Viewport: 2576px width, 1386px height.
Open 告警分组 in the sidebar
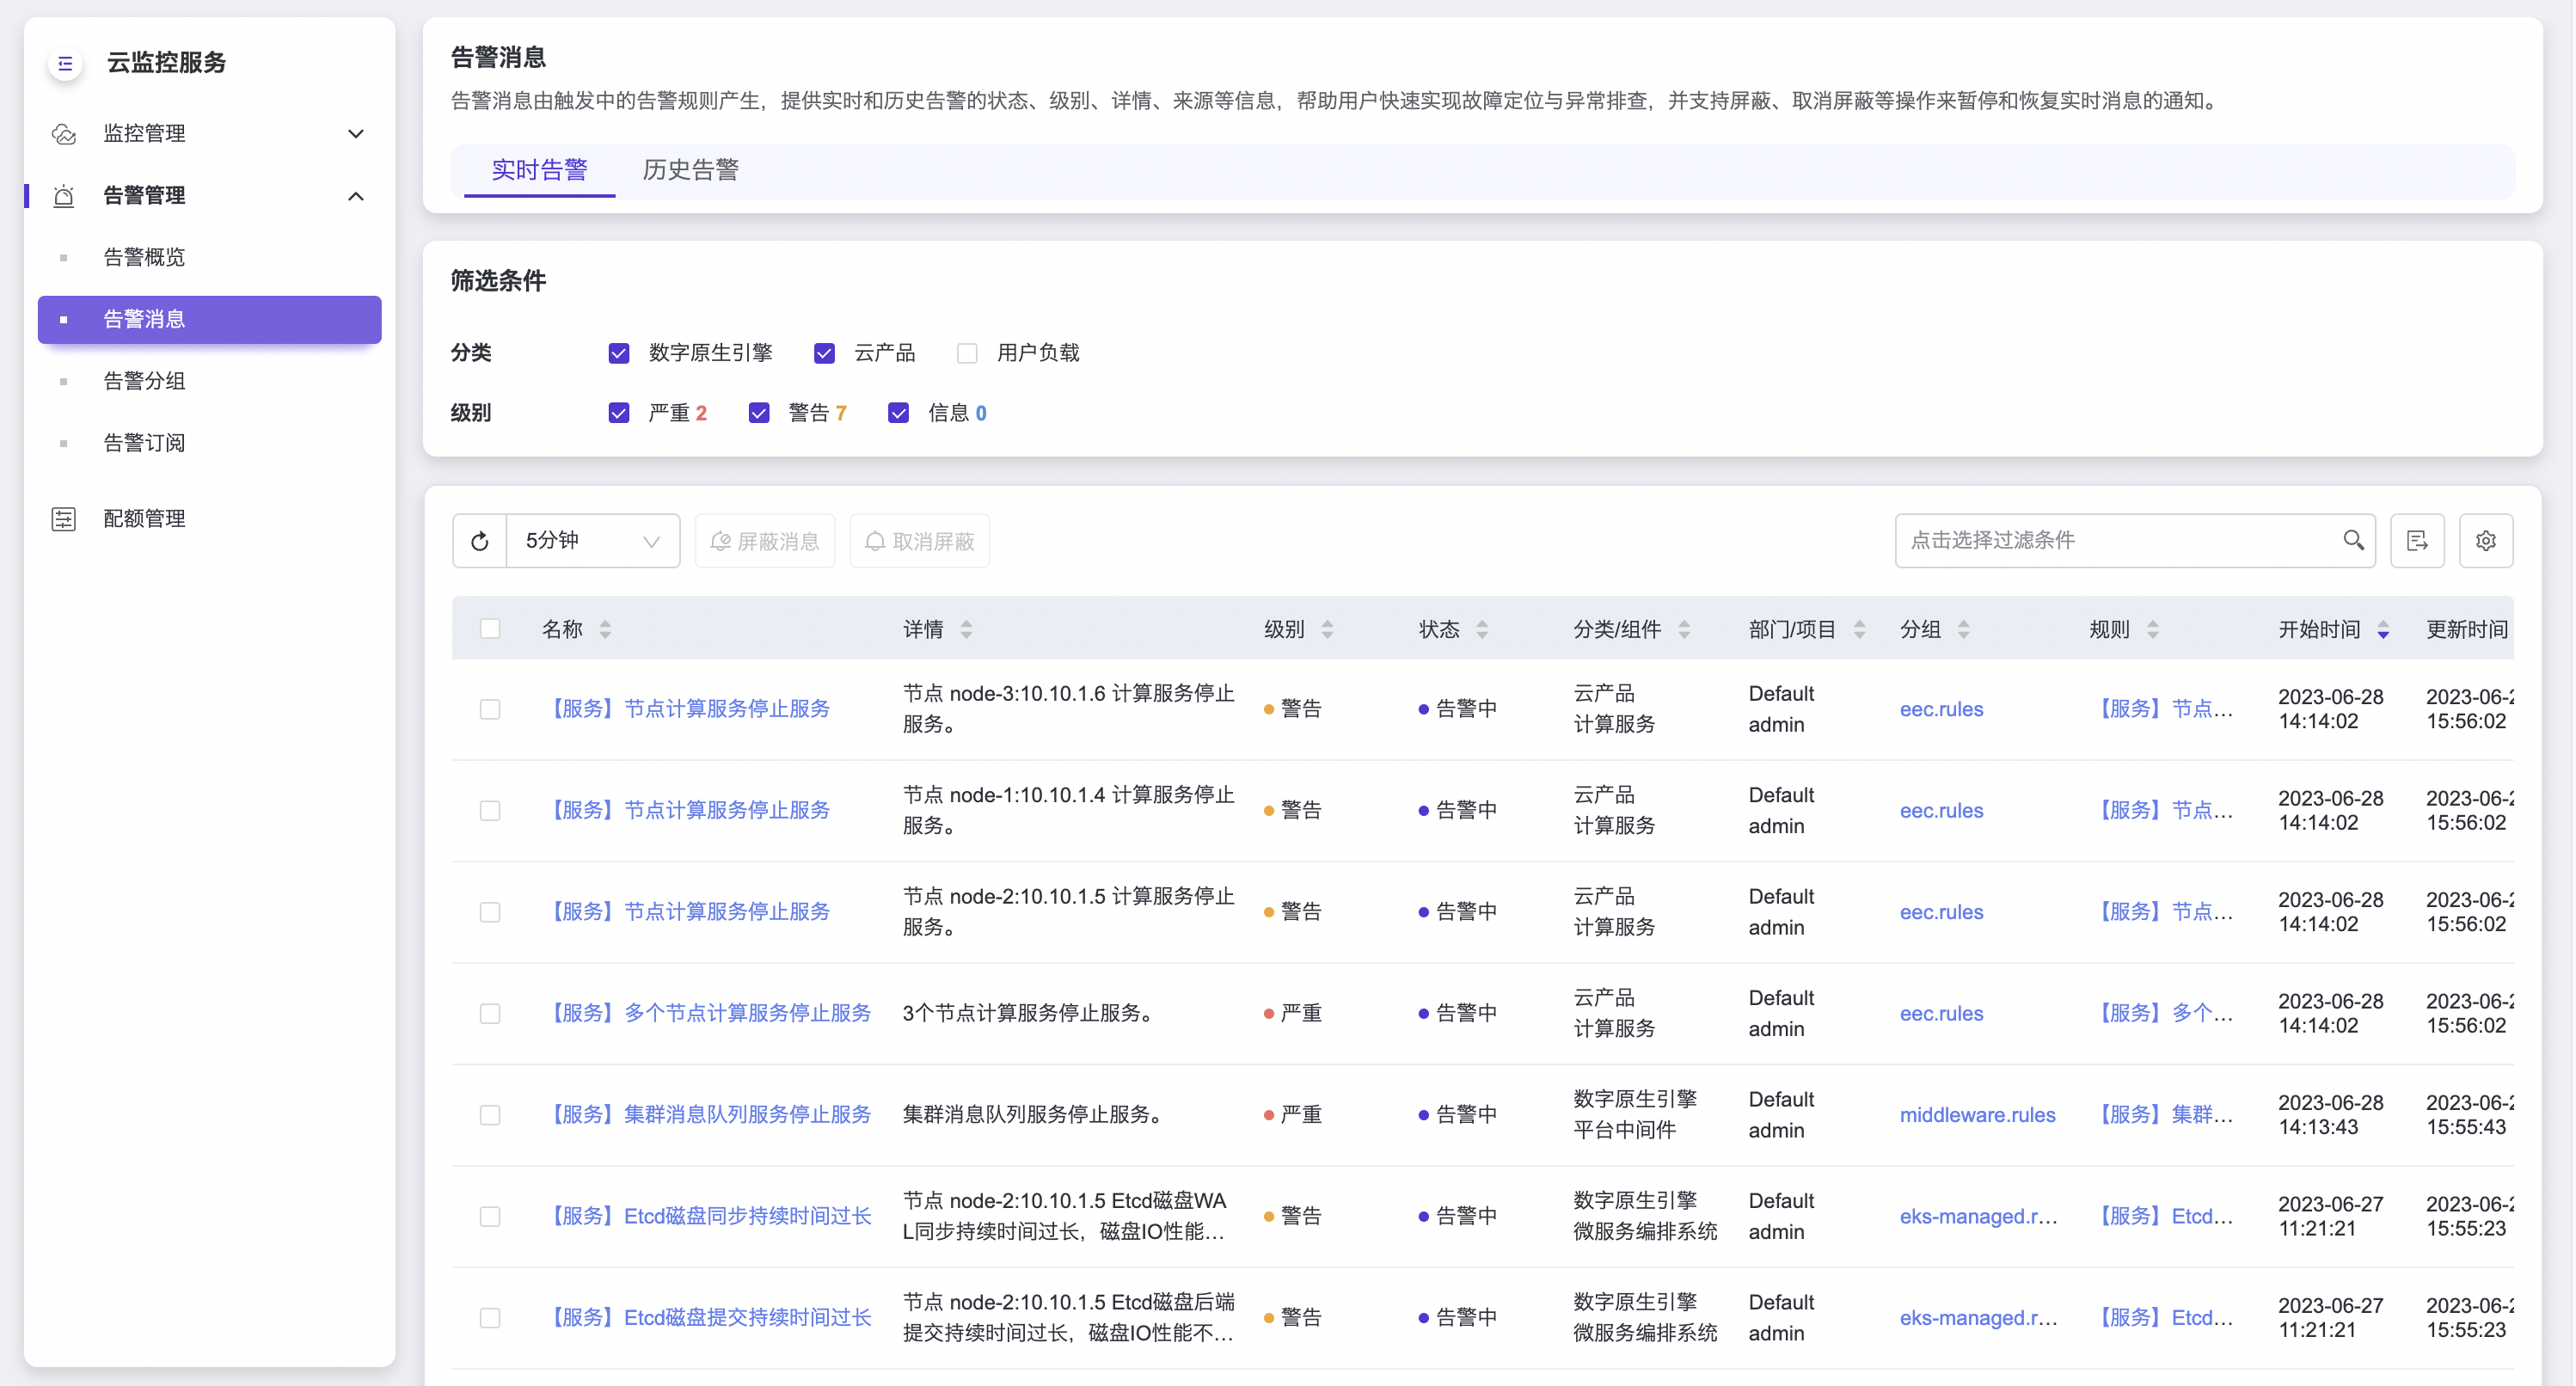click(144, 381)
